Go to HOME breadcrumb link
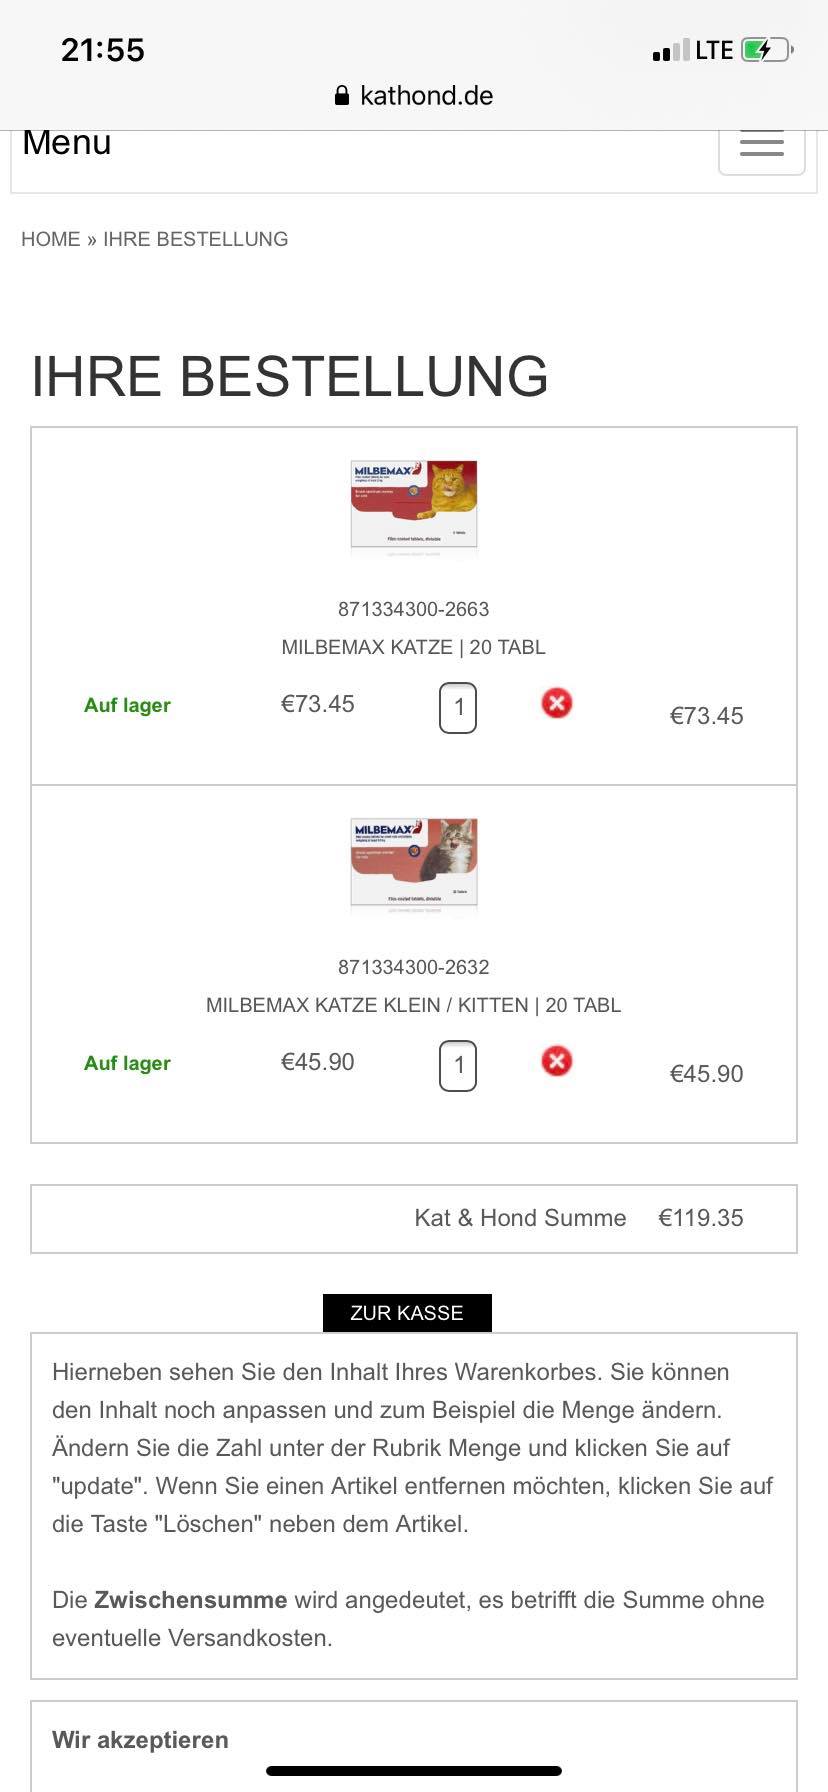Screen dimensions: 828x1792 (51, 239)
